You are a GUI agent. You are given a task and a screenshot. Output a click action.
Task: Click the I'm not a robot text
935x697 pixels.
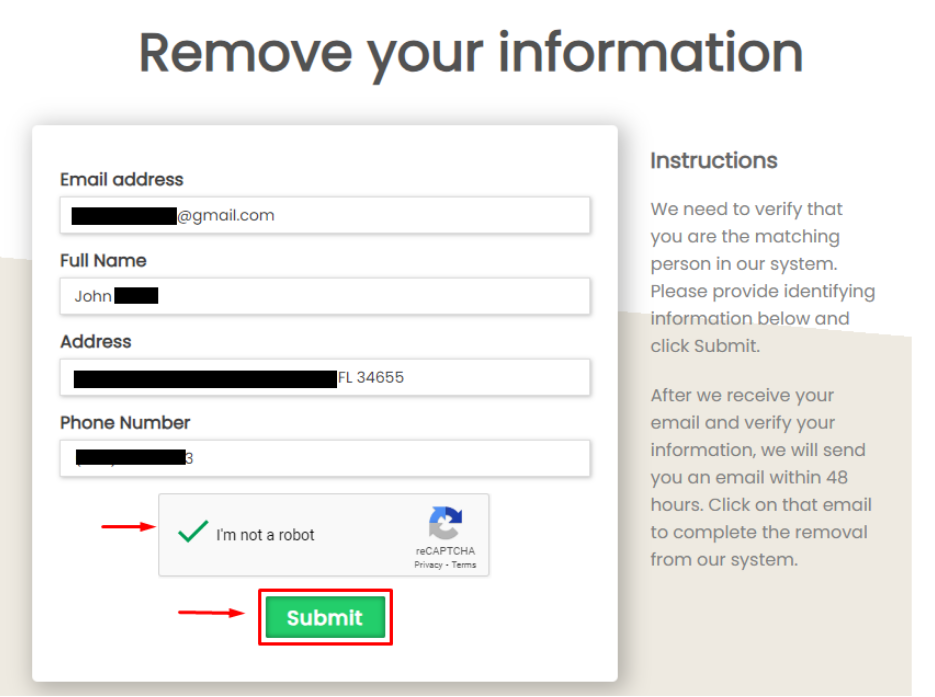(x=265, y=535)
